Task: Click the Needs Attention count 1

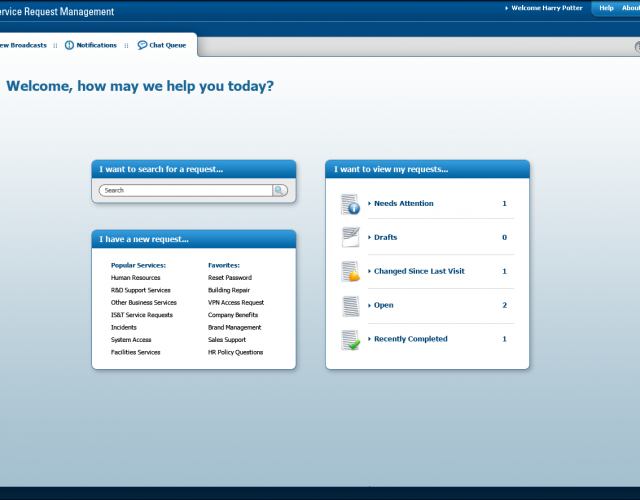Action: pos(504,203)
